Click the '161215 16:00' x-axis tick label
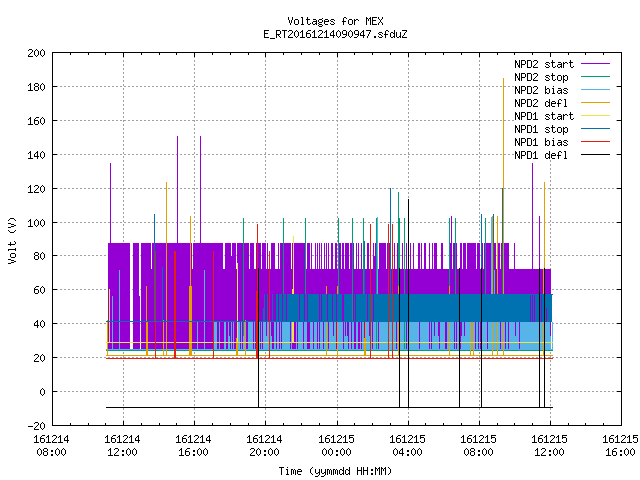640x480 pixels. click(x=620, y=446)
